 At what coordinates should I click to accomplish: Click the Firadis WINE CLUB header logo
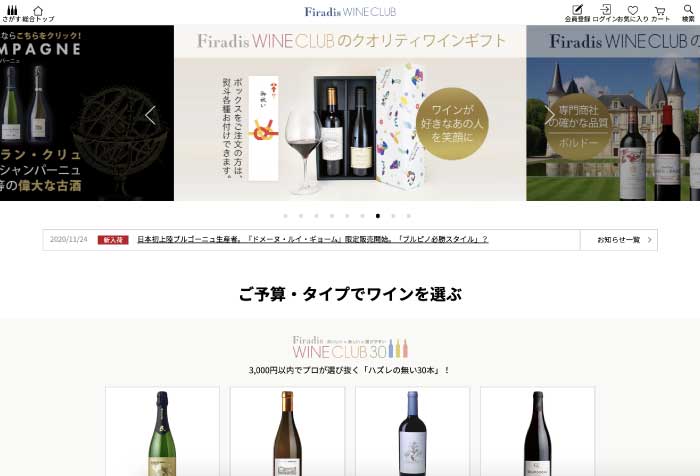point(350,12)
